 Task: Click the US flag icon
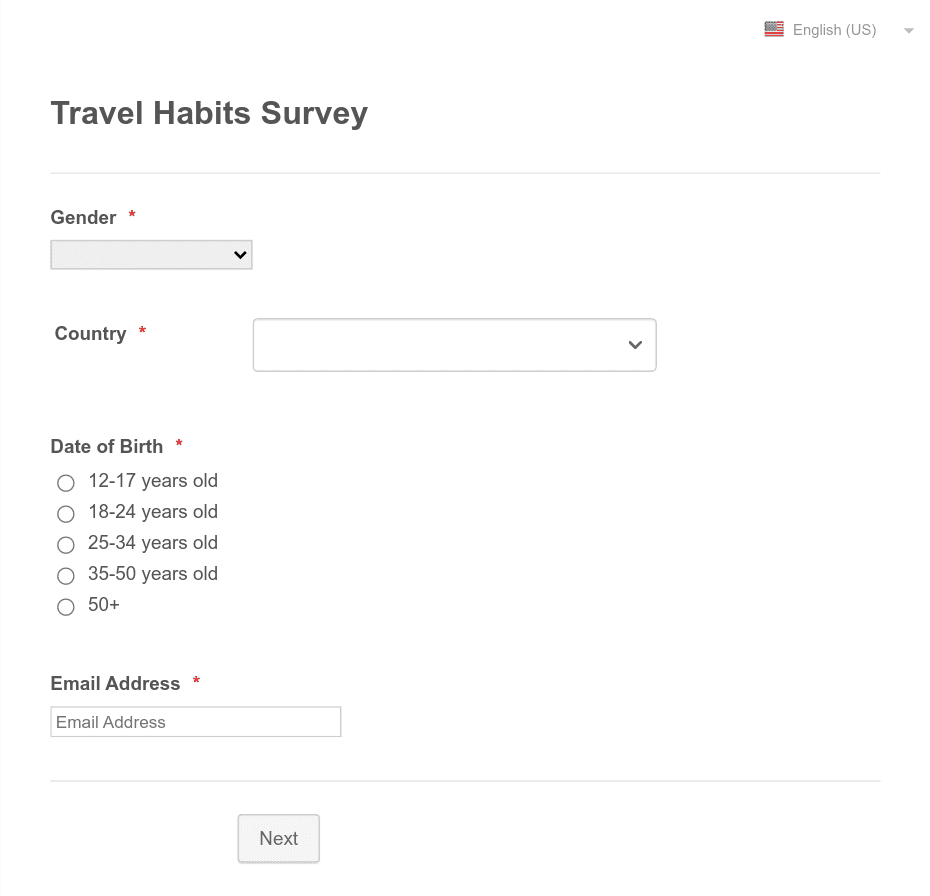(774, 29)
